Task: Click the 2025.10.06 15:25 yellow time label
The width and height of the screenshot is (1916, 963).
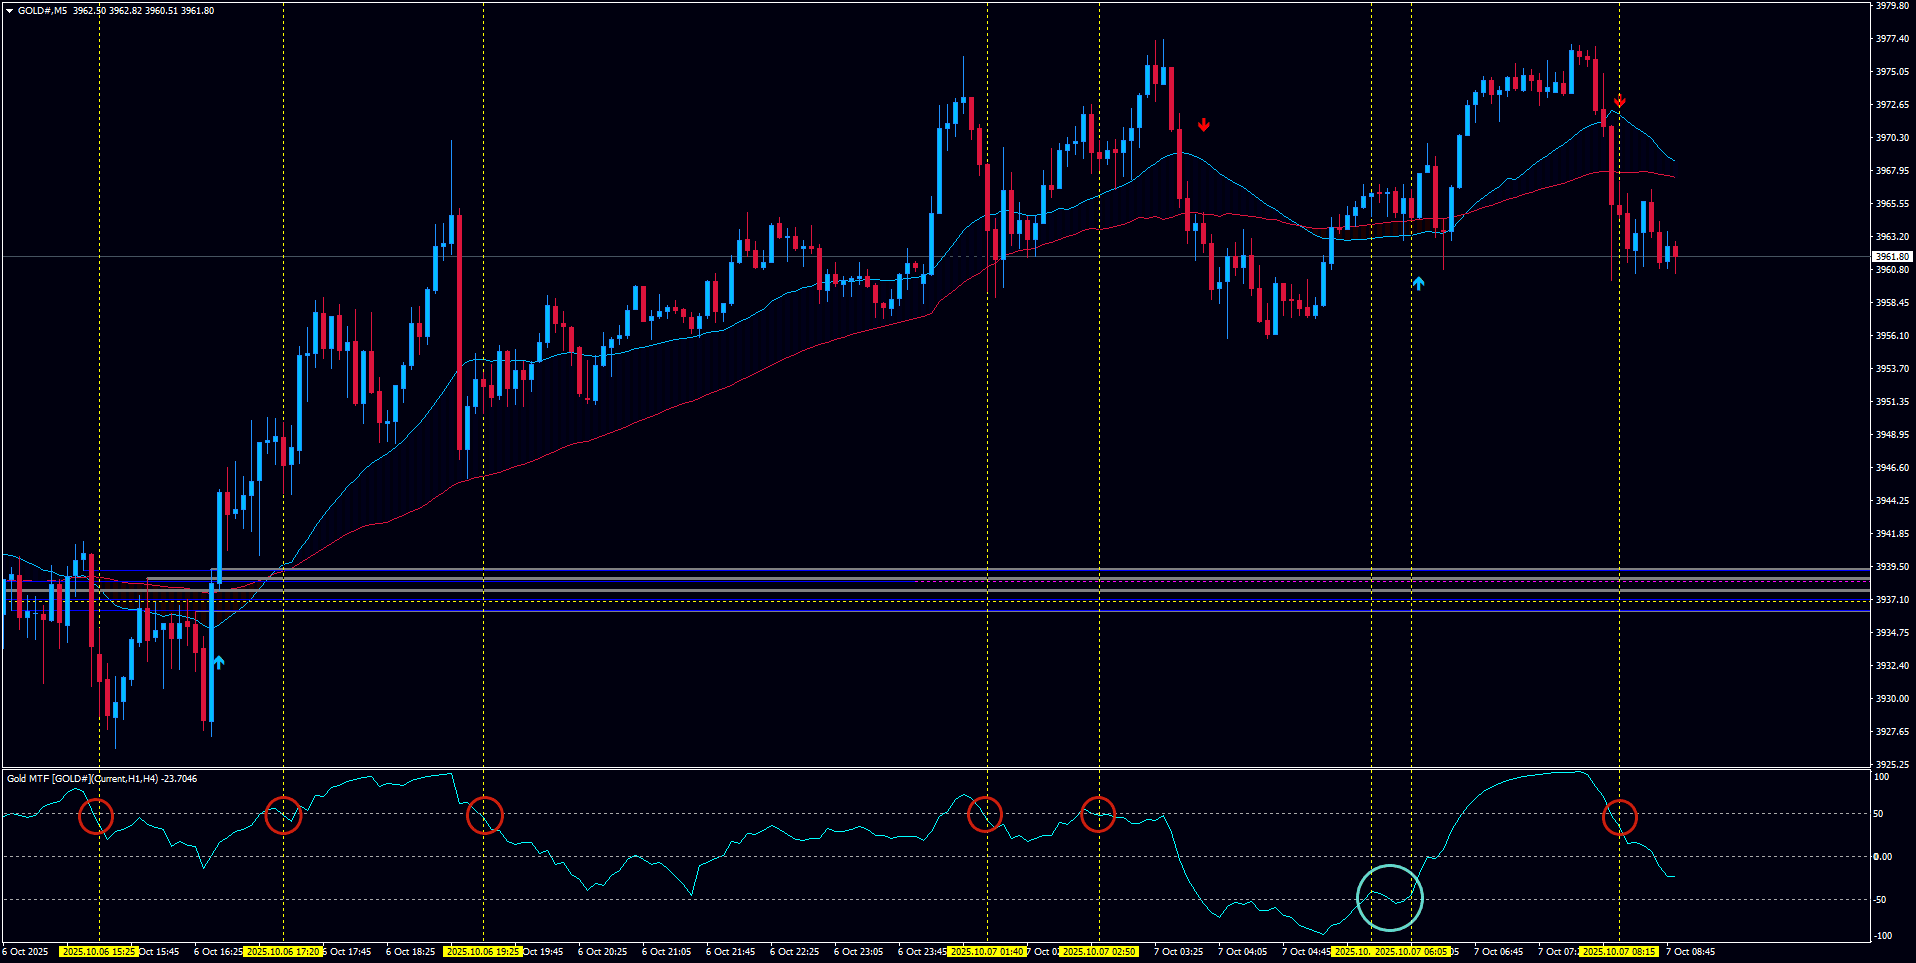Action: coord(99,951)
